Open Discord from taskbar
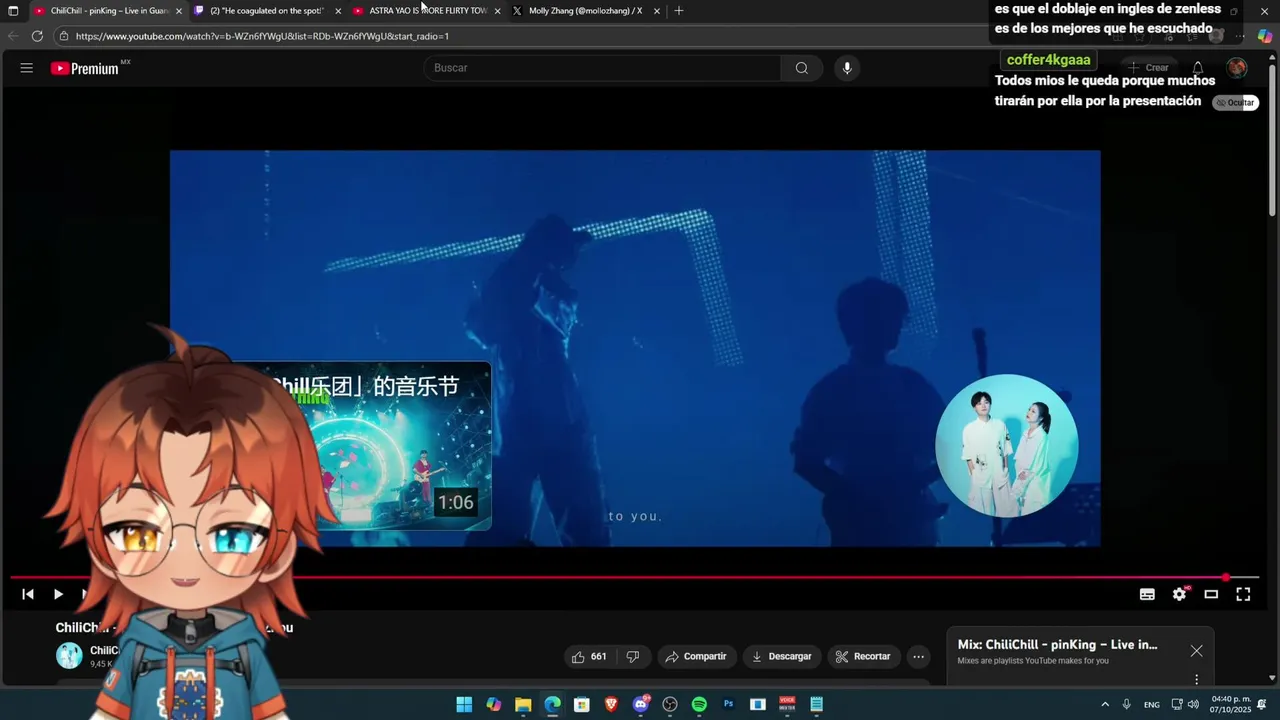The height and width of the screenshot is (720, 1280). pyautogui.click(x=641, y=704)
